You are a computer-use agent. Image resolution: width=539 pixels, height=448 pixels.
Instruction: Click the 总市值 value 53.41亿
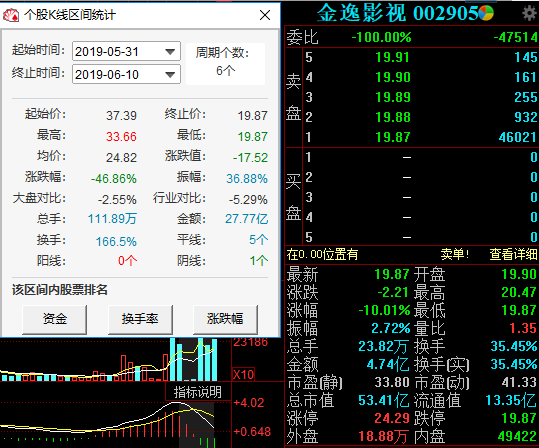click(x=384, y=400)
